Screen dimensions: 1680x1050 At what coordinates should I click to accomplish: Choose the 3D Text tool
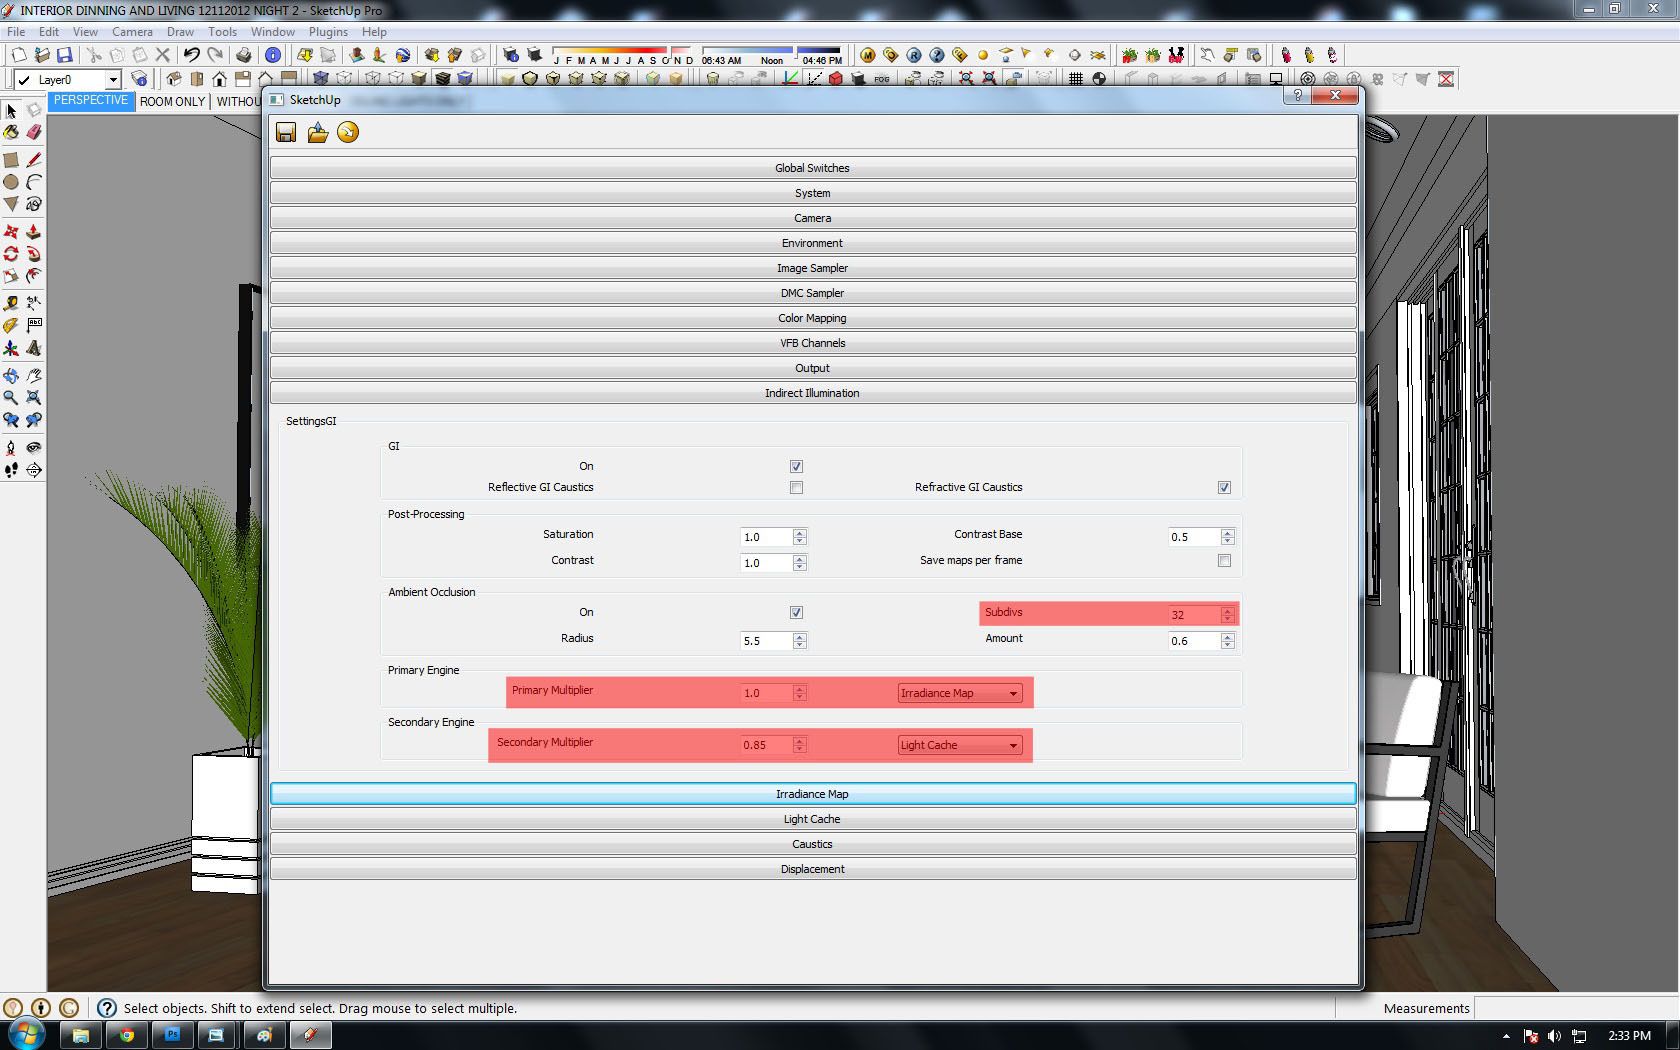(x=34, y=348)
